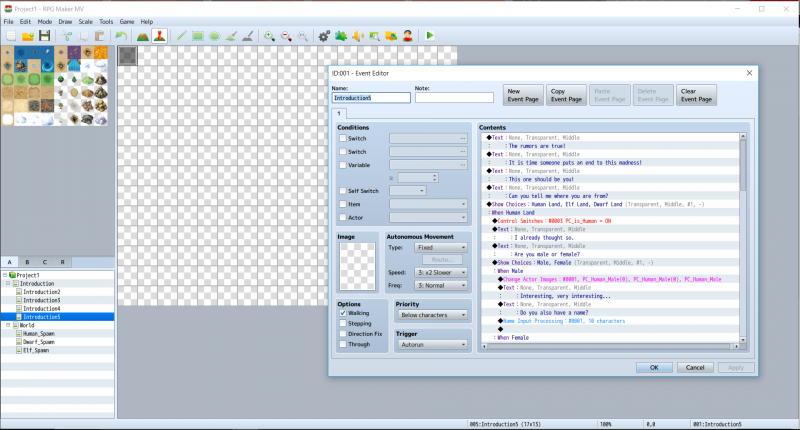The height and width of the screenshot is (430, 800).
Task: Open the Resource Manager icon
Action: click(391, 36)
